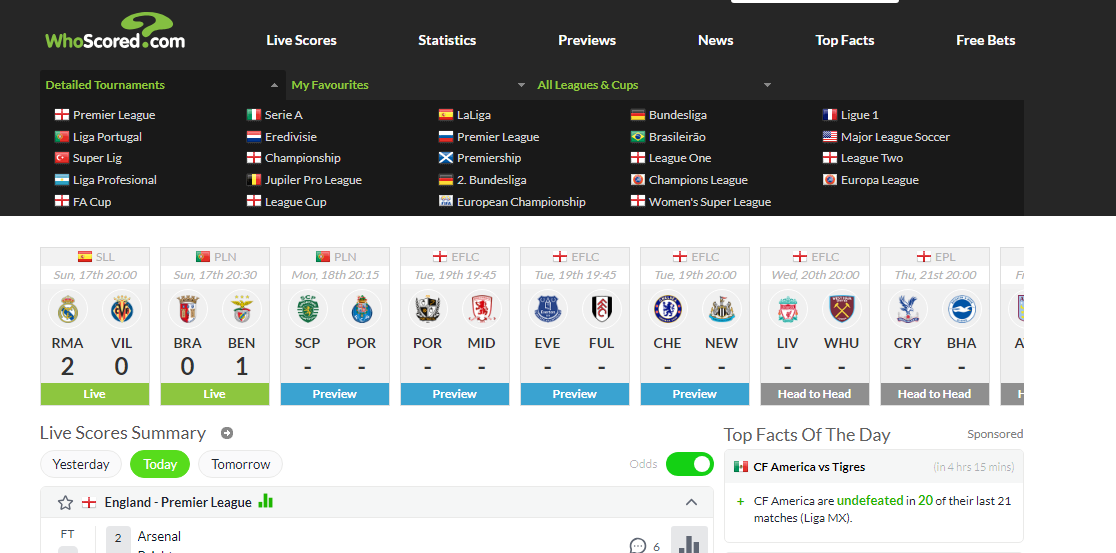Click the Everton crest
This screenshot has height=553, width=1116.
click(x=547, y=310)
